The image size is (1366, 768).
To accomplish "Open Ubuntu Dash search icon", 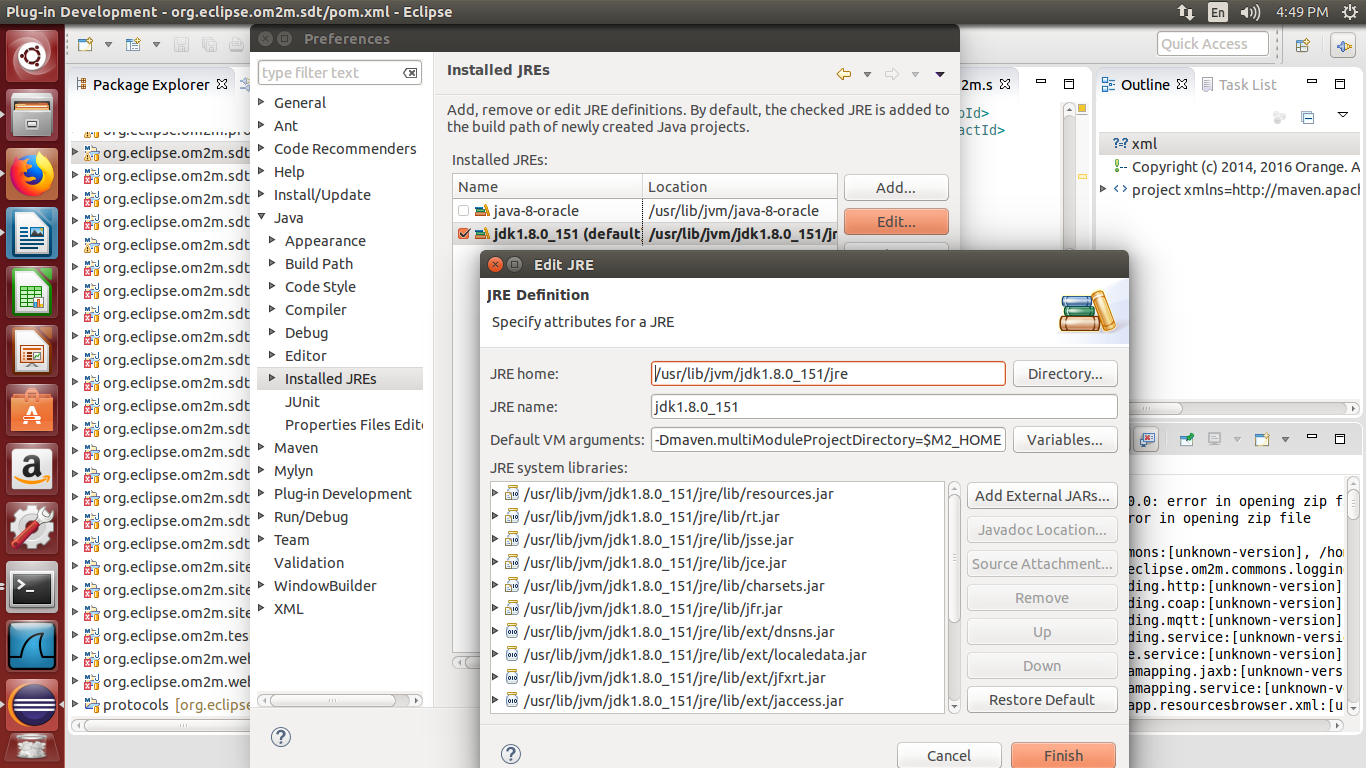I will pos(32,56).
